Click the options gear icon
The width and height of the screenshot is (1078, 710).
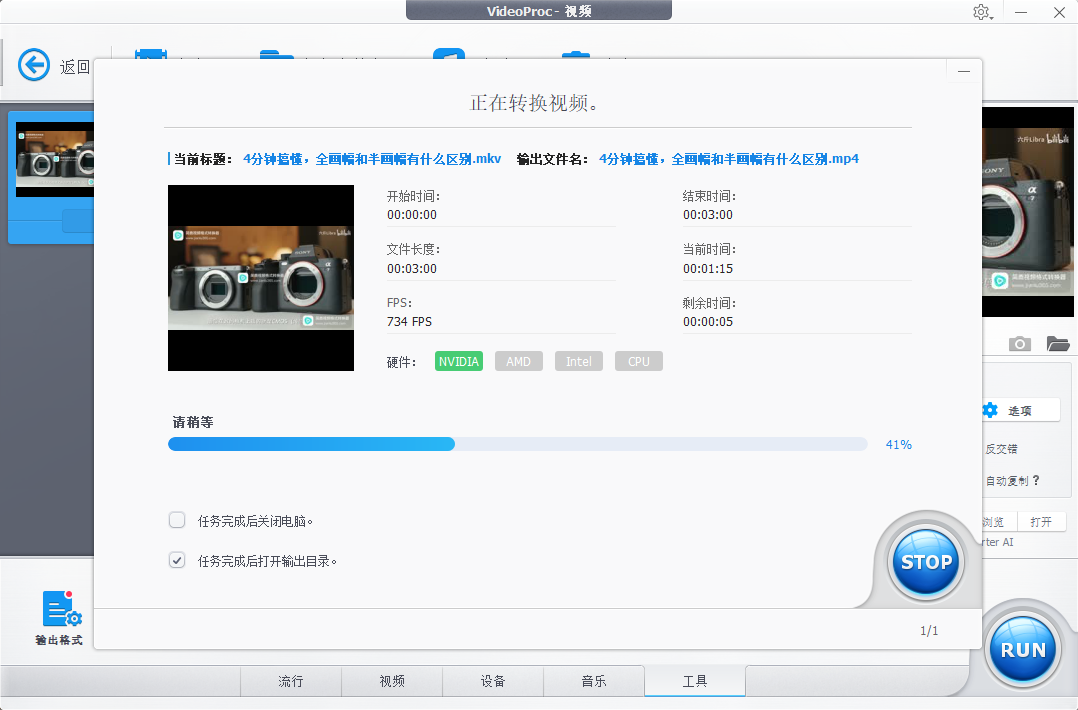990,410
